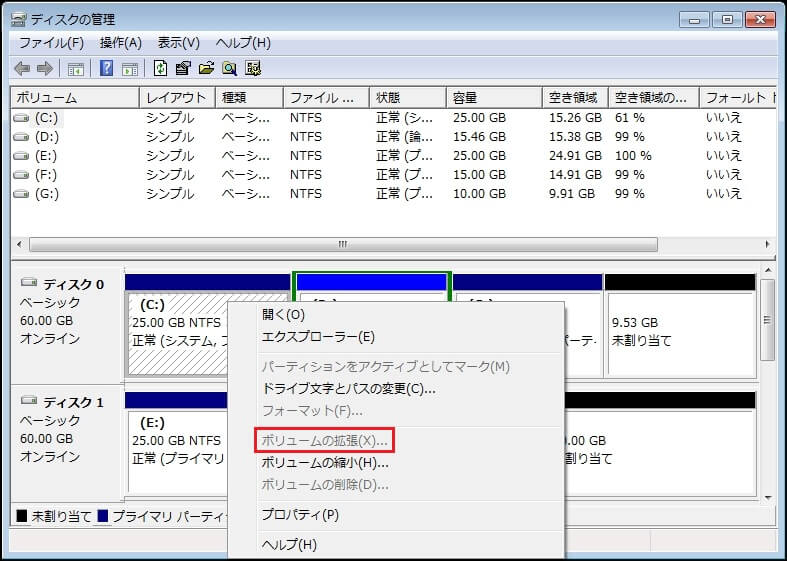
Task: Click the 61 % cell in C: row
Action: tap(630, 118)
